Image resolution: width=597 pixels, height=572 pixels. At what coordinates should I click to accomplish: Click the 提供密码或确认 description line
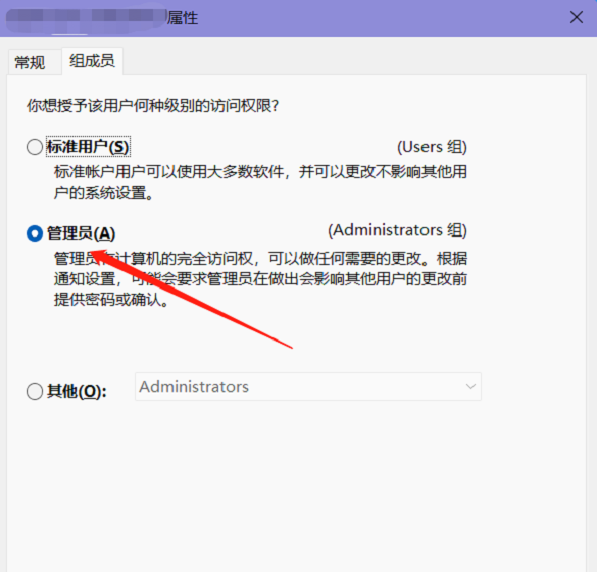coord(111,300)
